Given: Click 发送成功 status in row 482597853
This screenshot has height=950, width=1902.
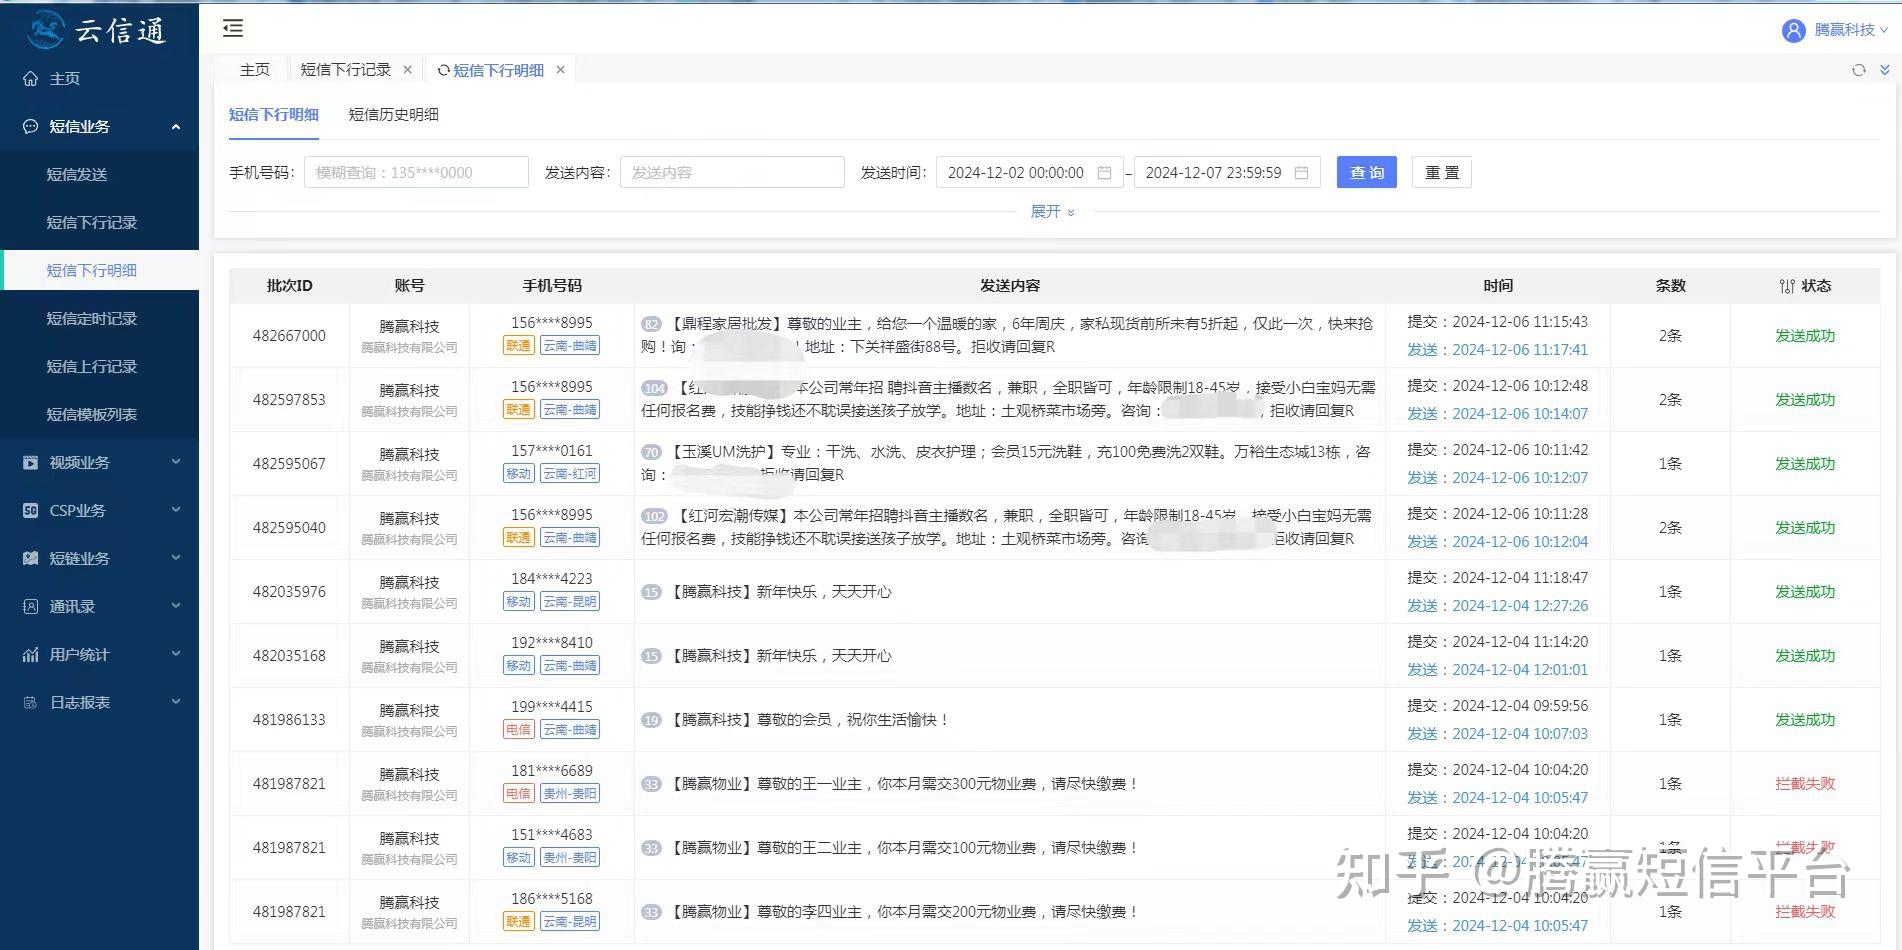Looking at the screenshot, I should [x=1805, y=400].
